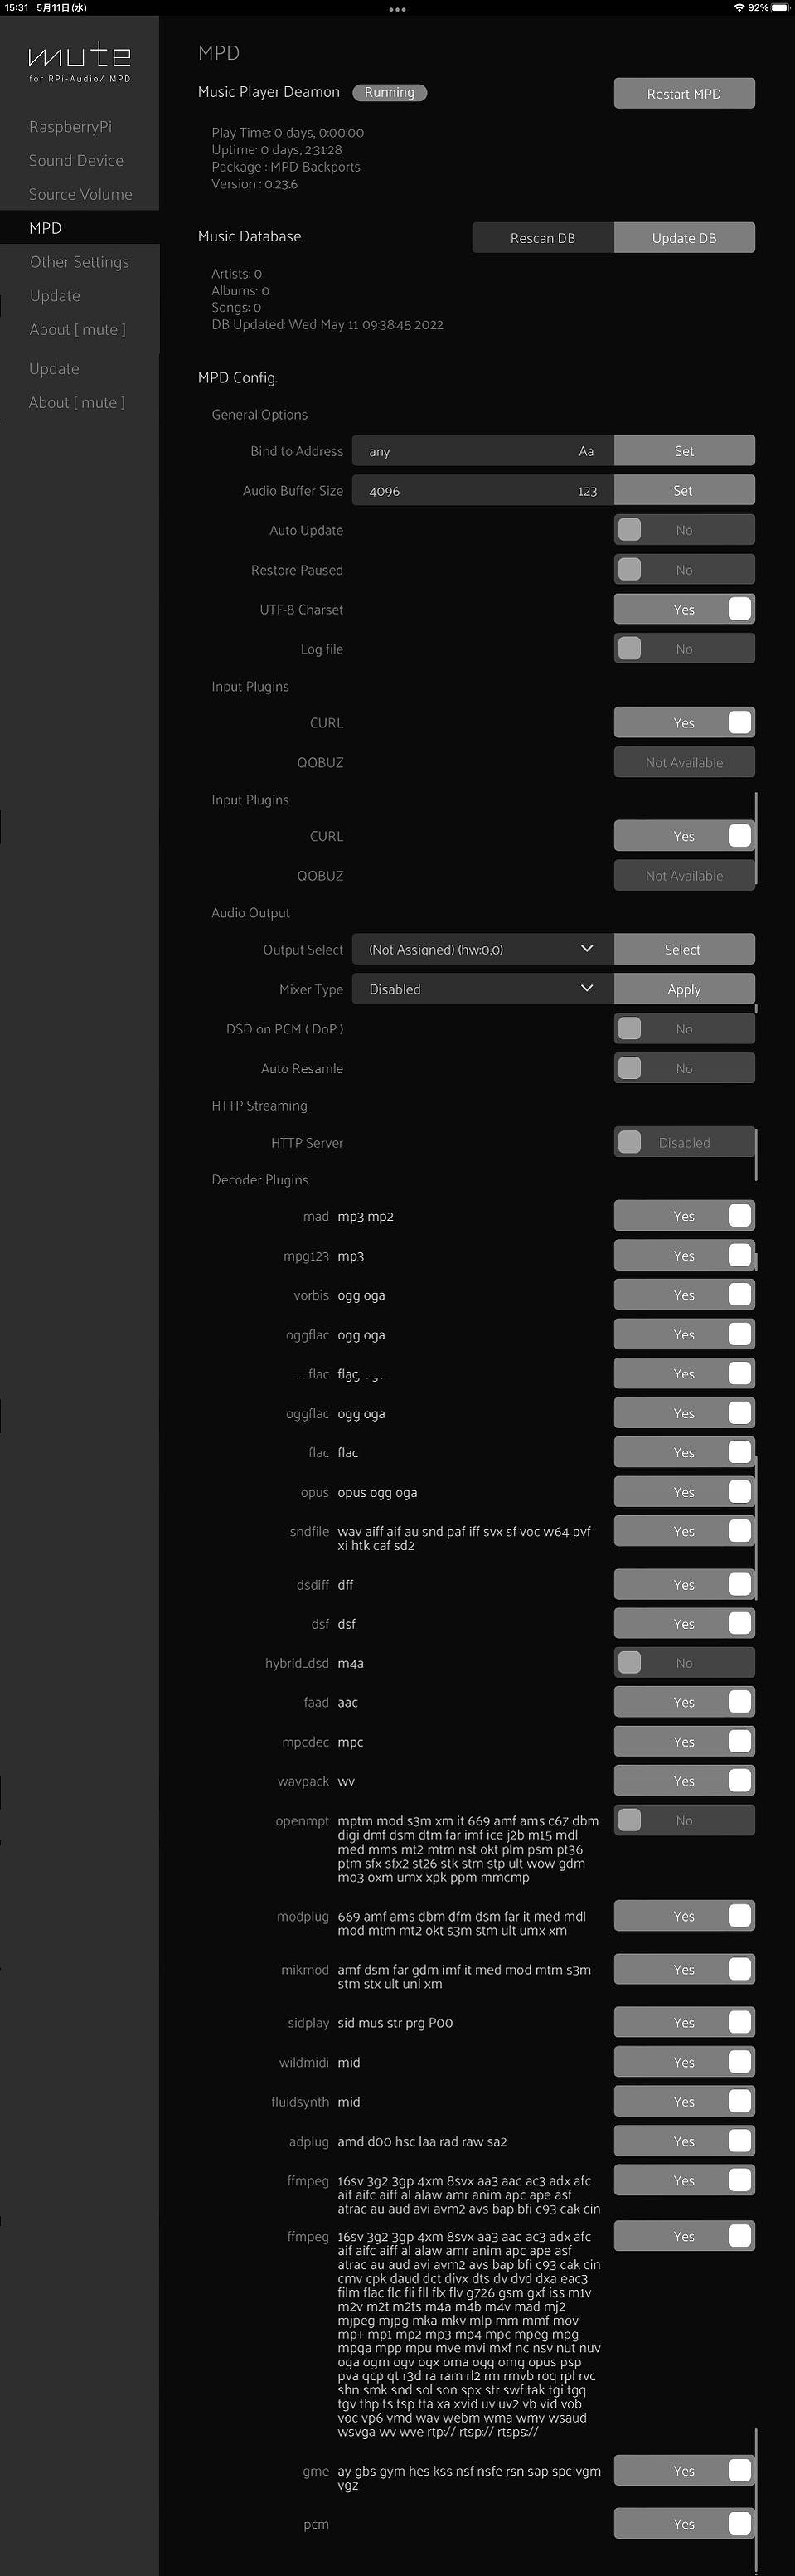Screen dimensions: 795x2576
Task: Turn off the fluidsynth decoder
Action: click(684, 2101)
